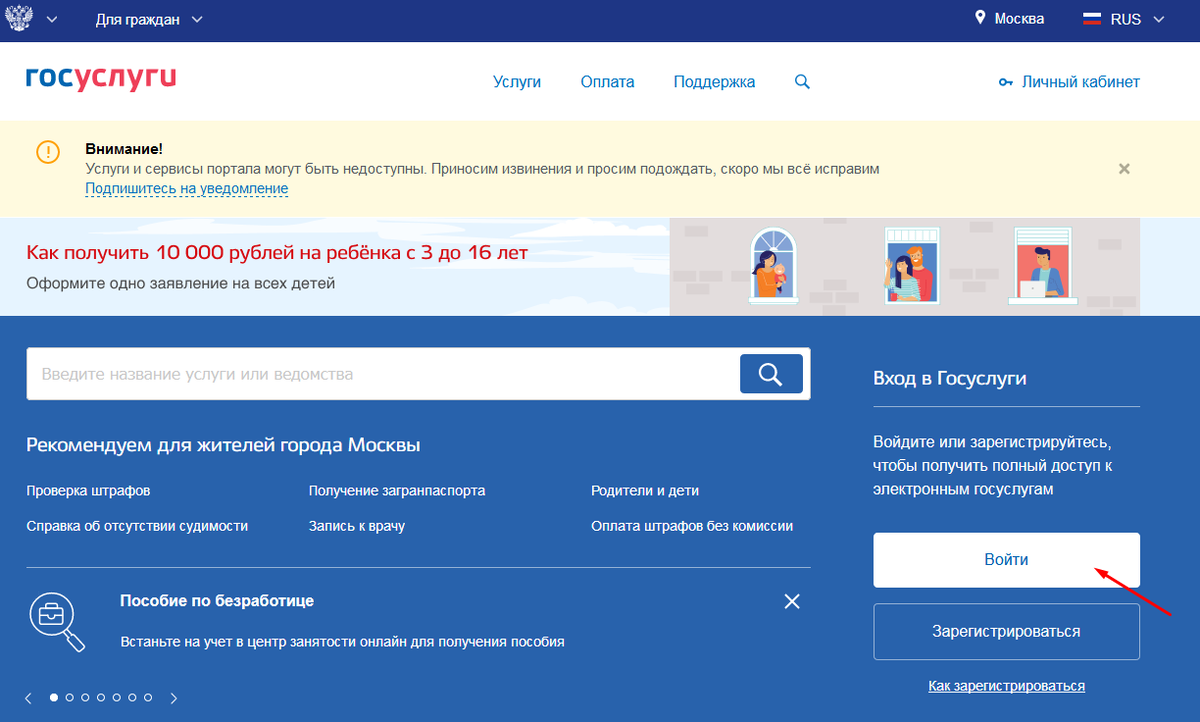Open Родители и дети section
This screenshot has height=722, width=1200.
point(645,491)
